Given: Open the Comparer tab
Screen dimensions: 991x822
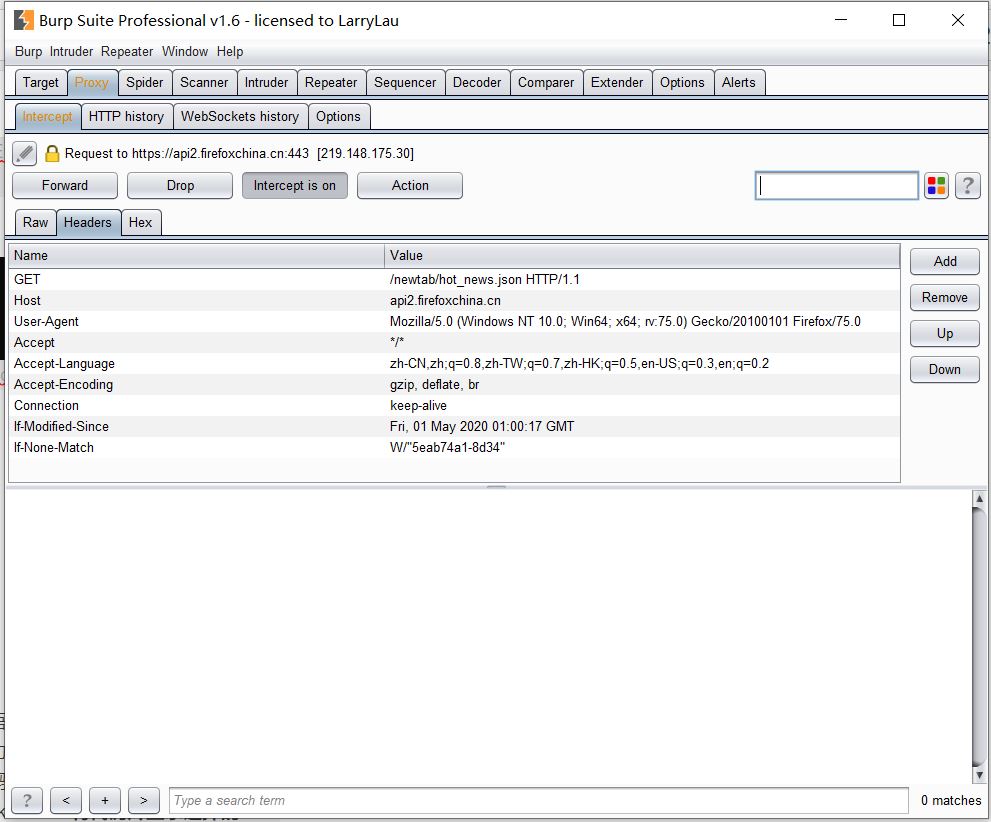Looking at the screenshot, I should click(x=545, y=83).
